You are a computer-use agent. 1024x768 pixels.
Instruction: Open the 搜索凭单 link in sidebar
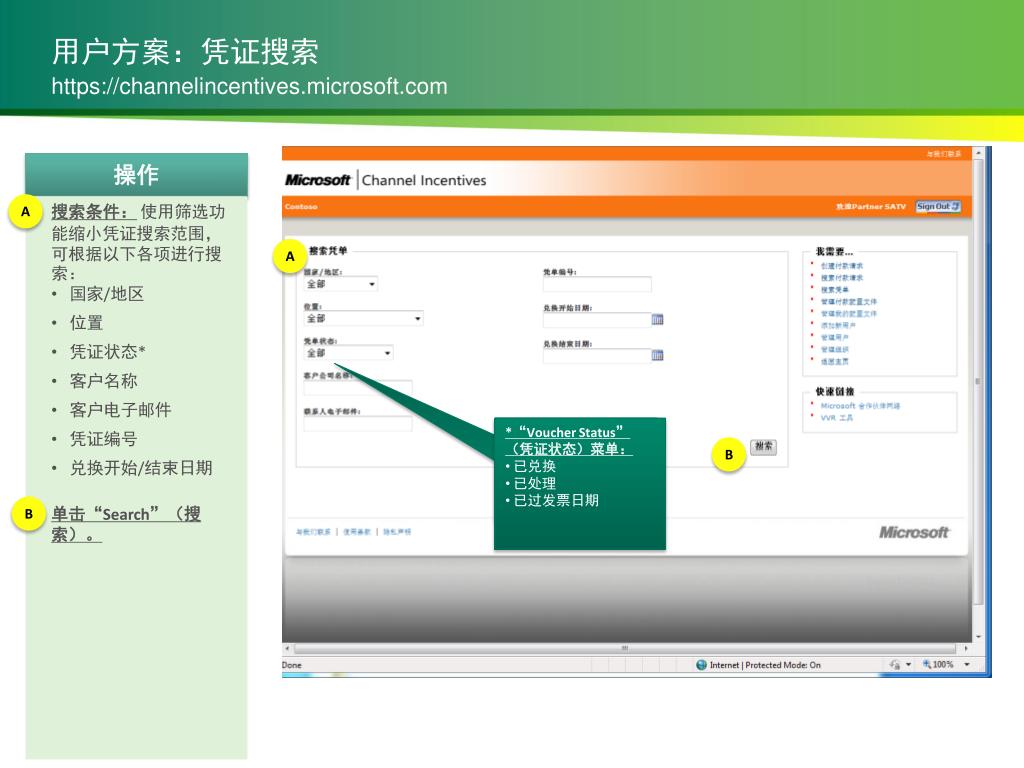coord(835,289)
